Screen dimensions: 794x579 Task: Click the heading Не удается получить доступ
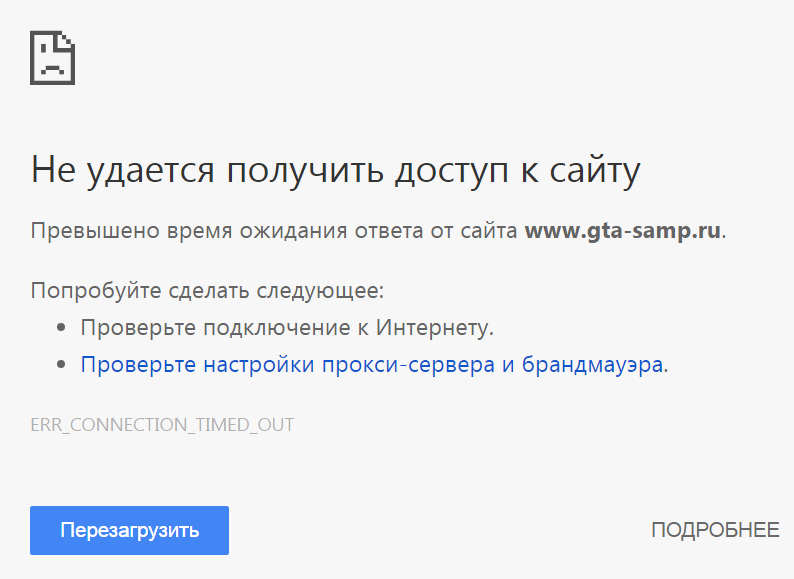pos(335,170)
